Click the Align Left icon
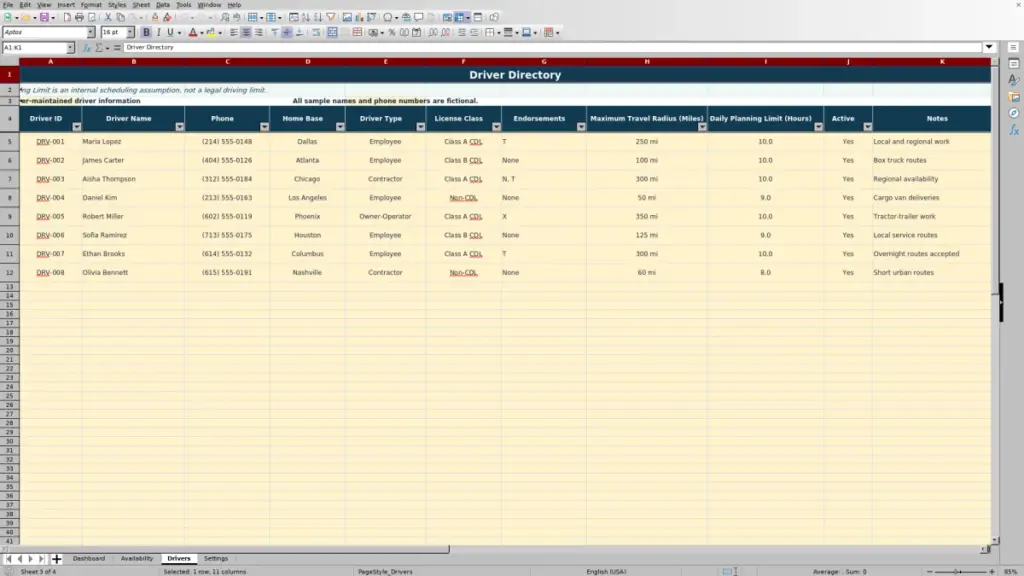 234,33
